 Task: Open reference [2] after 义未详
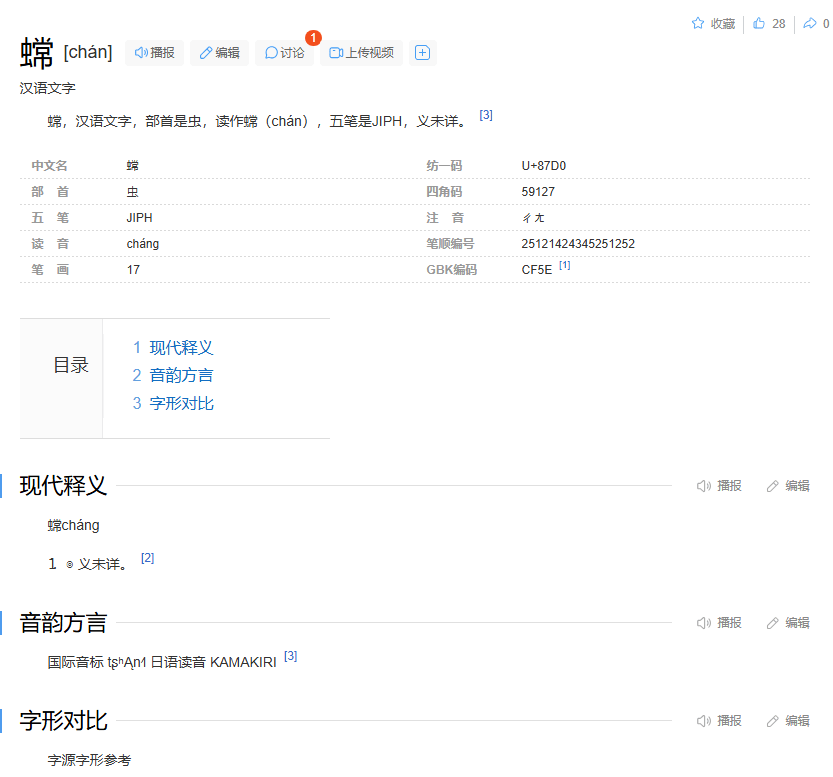click(x=147, y=558)
